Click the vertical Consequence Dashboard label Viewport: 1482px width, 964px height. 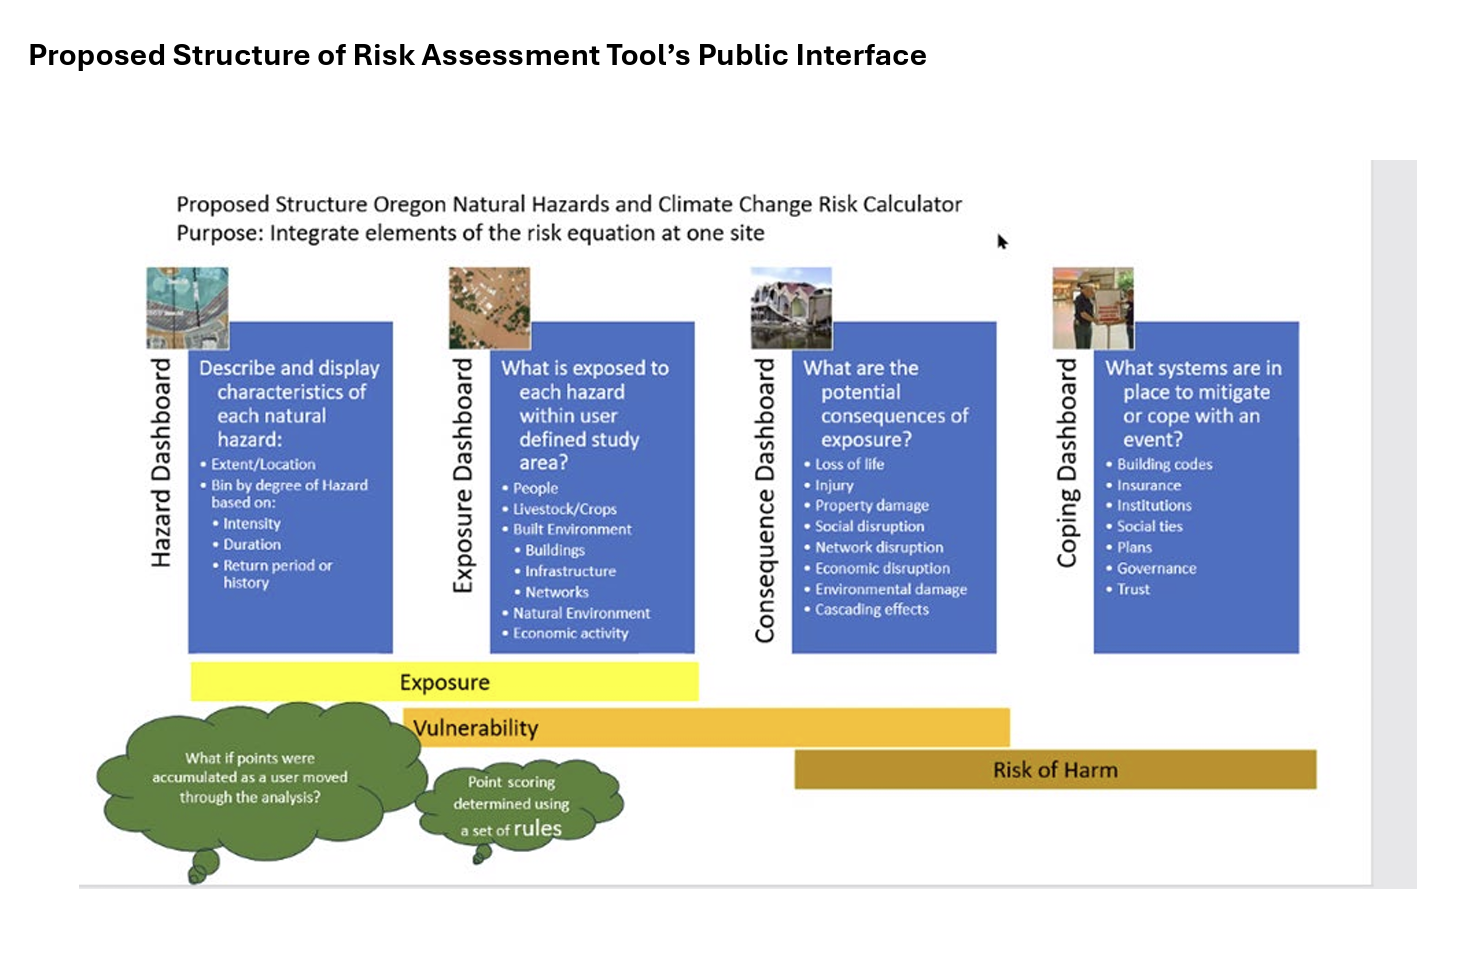765,500
